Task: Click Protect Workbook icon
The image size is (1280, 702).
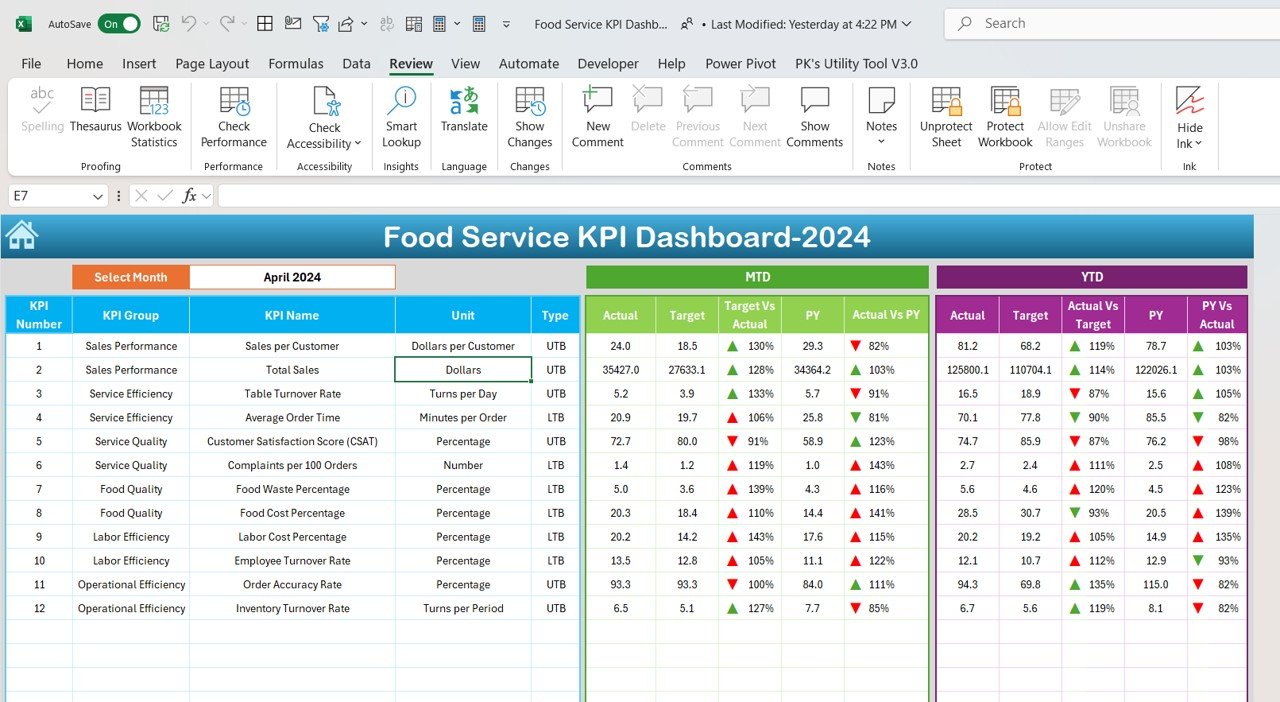Action: coord(1005,100)
